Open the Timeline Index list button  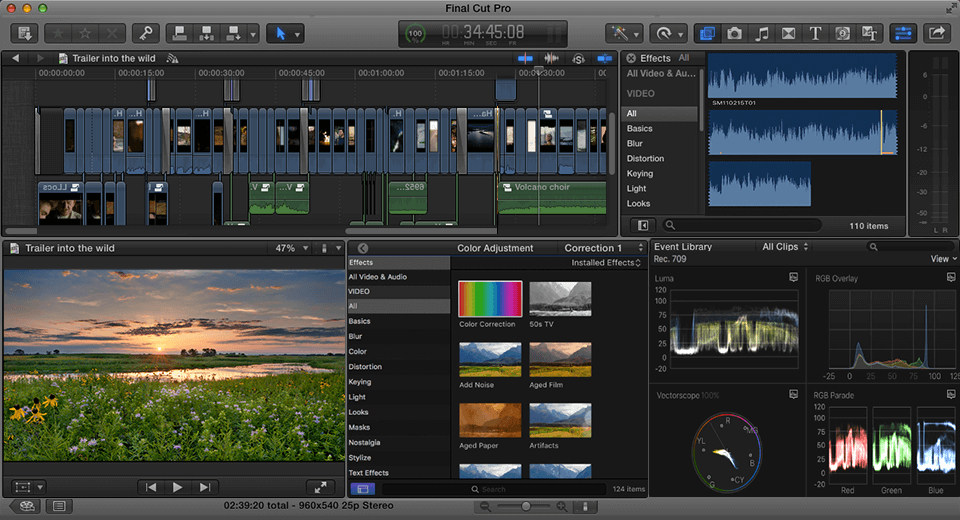(x=59, y=506)
